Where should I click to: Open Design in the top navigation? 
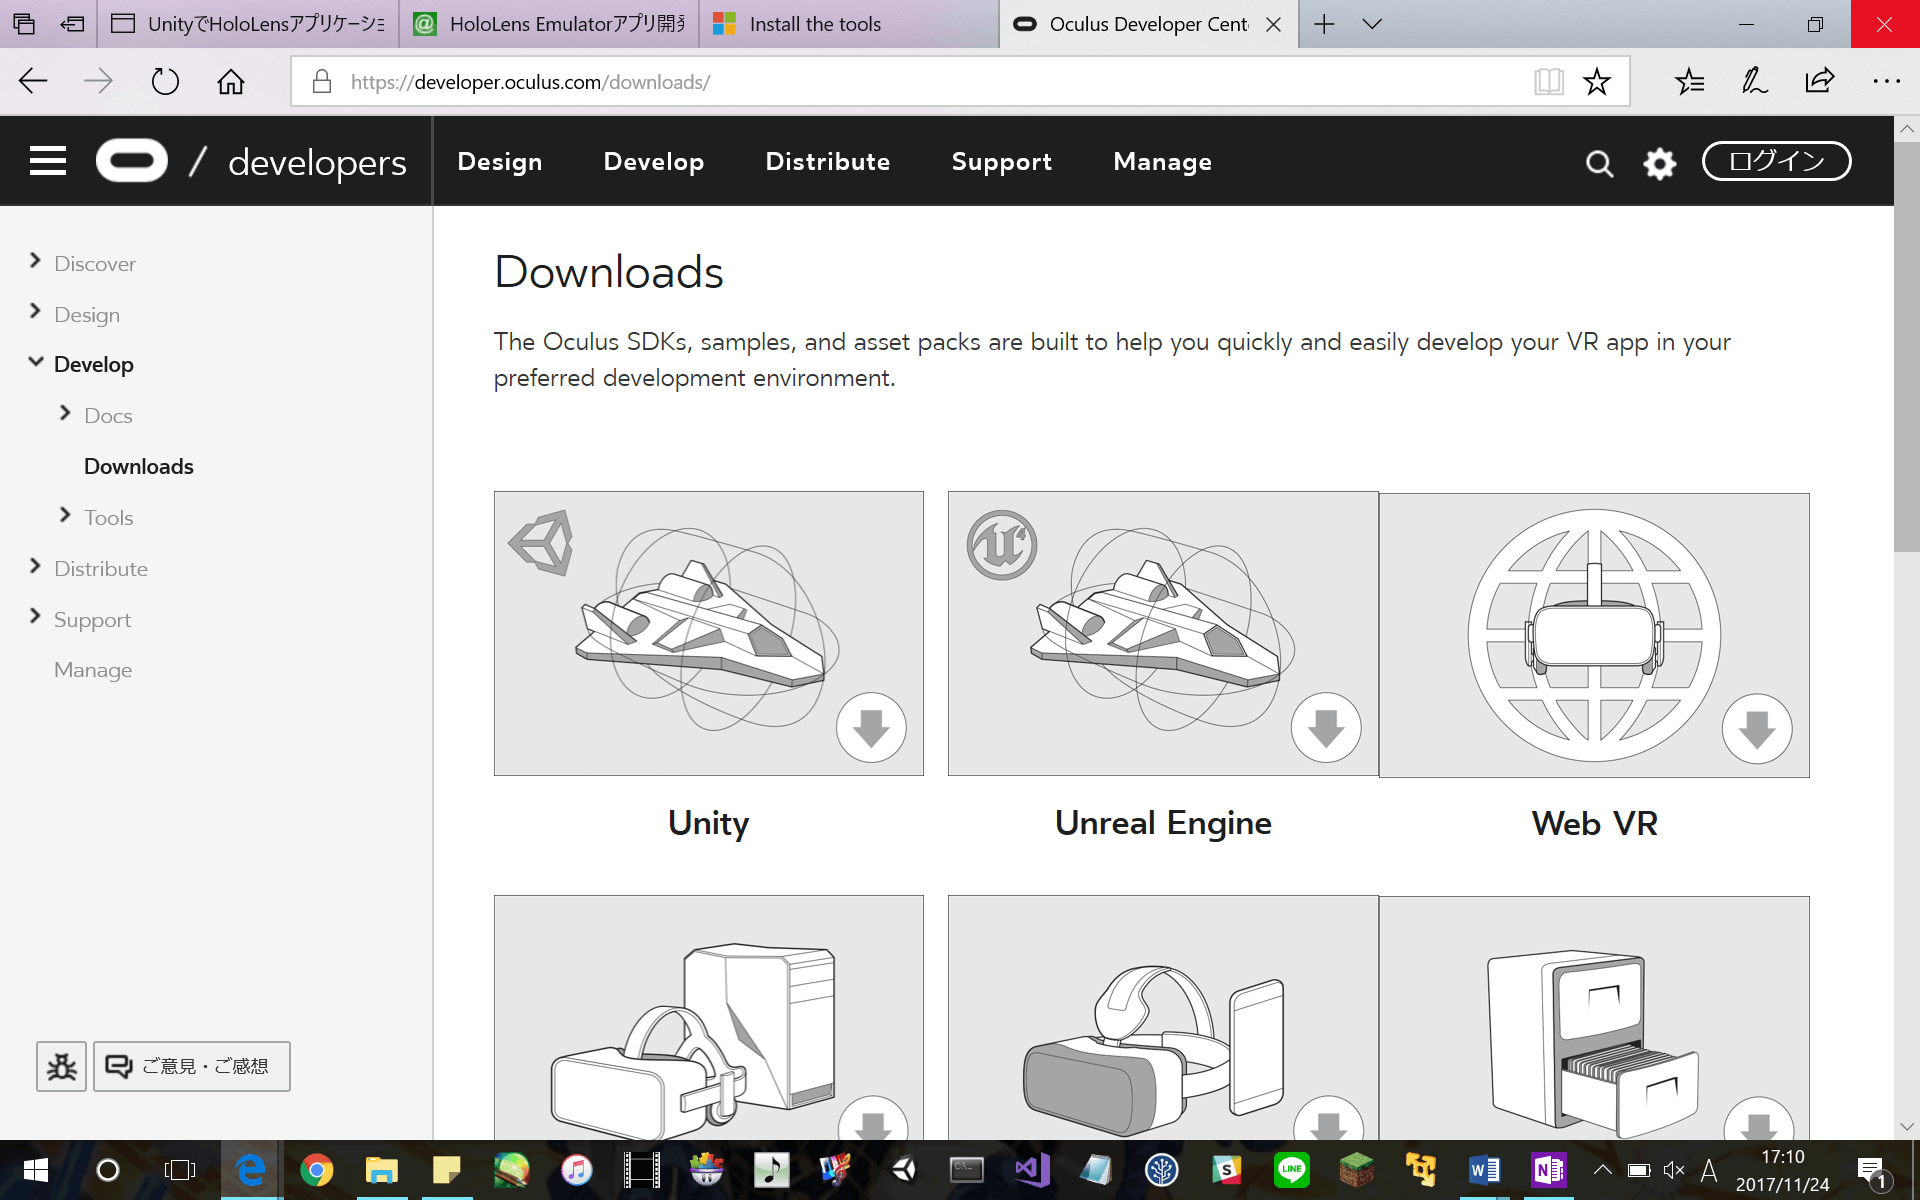click(500, 162)
